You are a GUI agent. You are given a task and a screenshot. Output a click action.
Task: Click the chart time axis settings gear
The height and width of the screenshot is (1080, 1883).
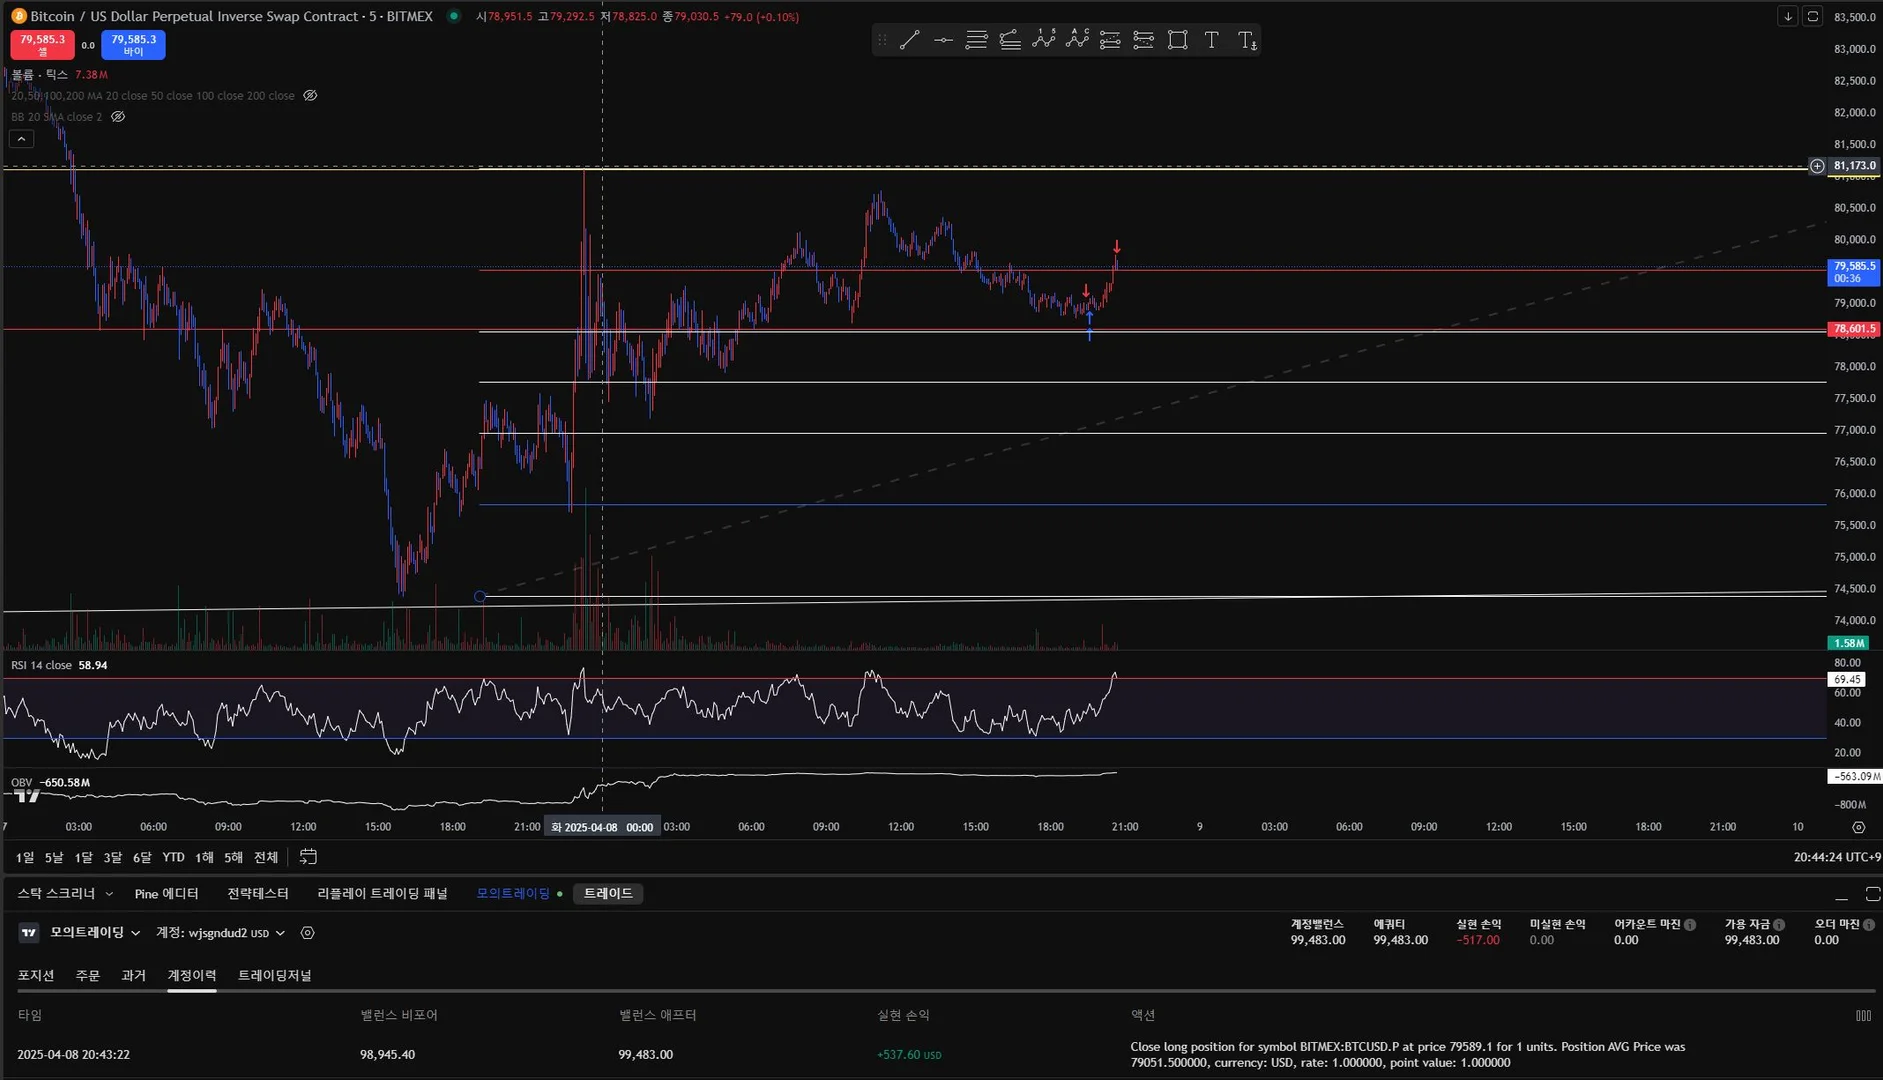click(1858, 827)
